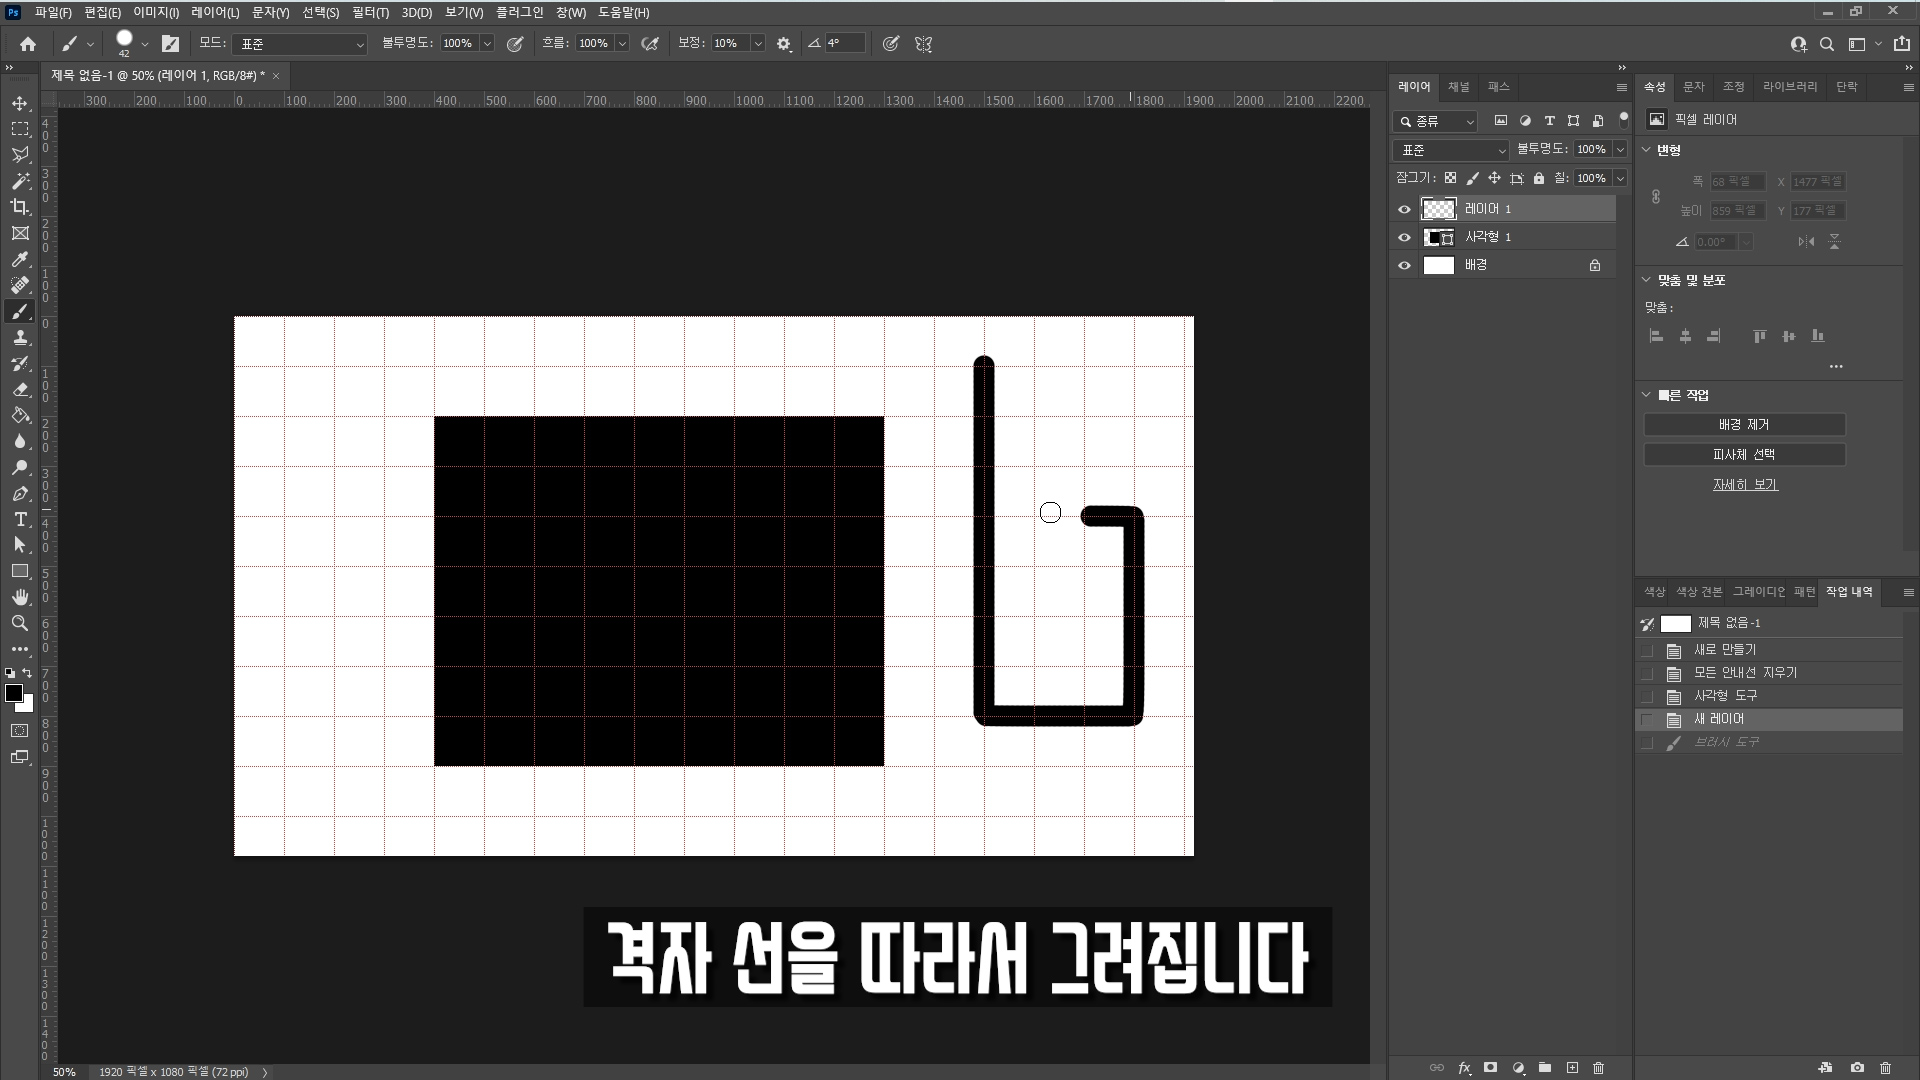1920x1080 pixels.
Task: Open the 필터(T) menu
Action: click(x=370, y=13)
